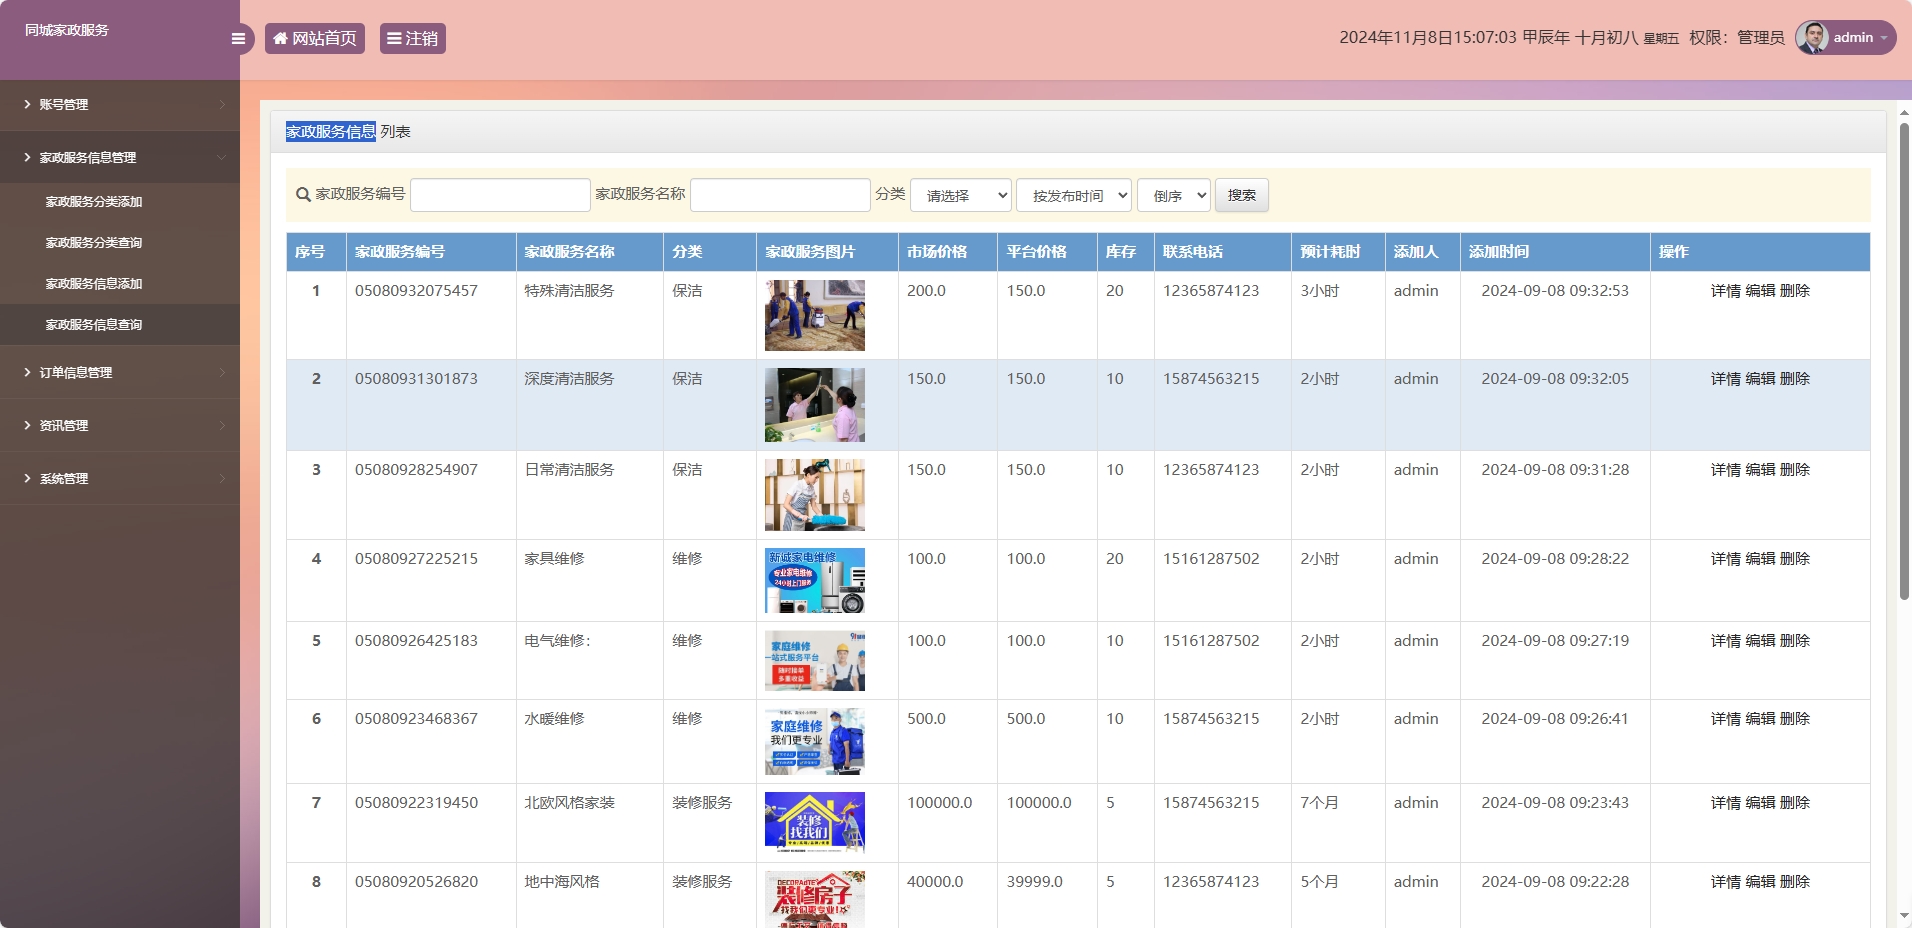Select the 账号管理 sidebar icon

pyautogui.click(x=27, y=104)
